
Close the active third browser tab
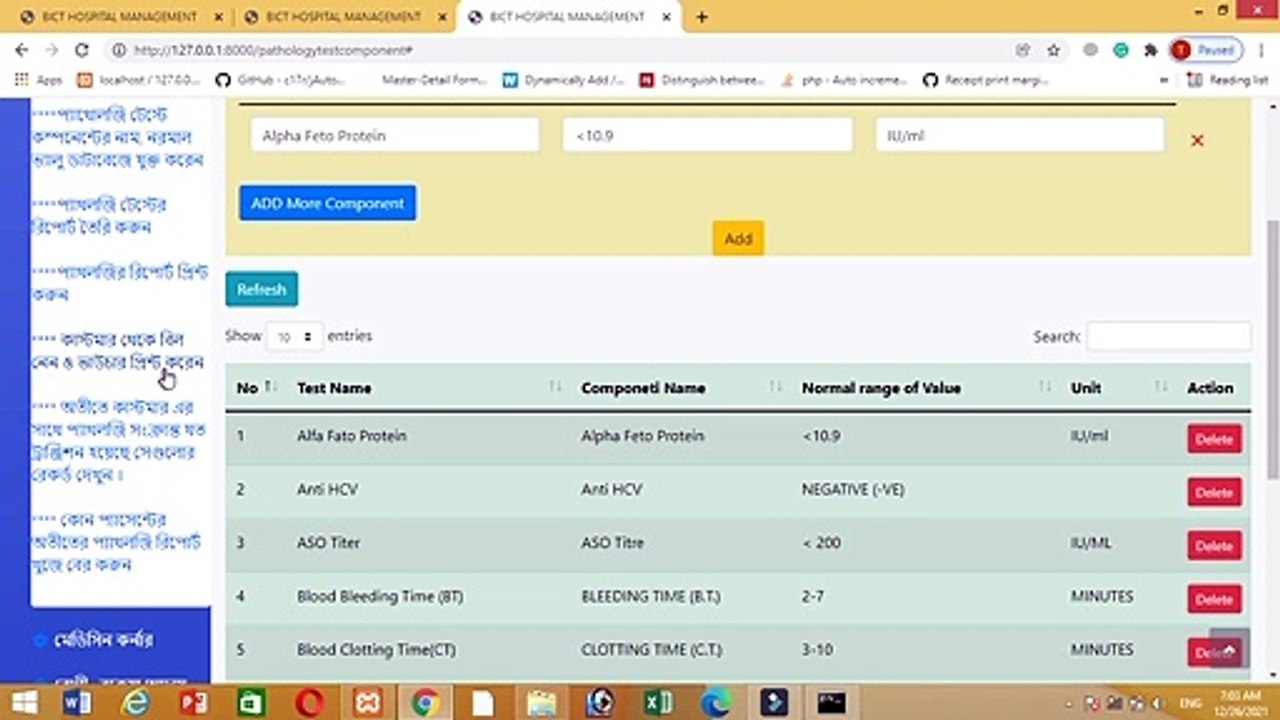click(667, 17)
